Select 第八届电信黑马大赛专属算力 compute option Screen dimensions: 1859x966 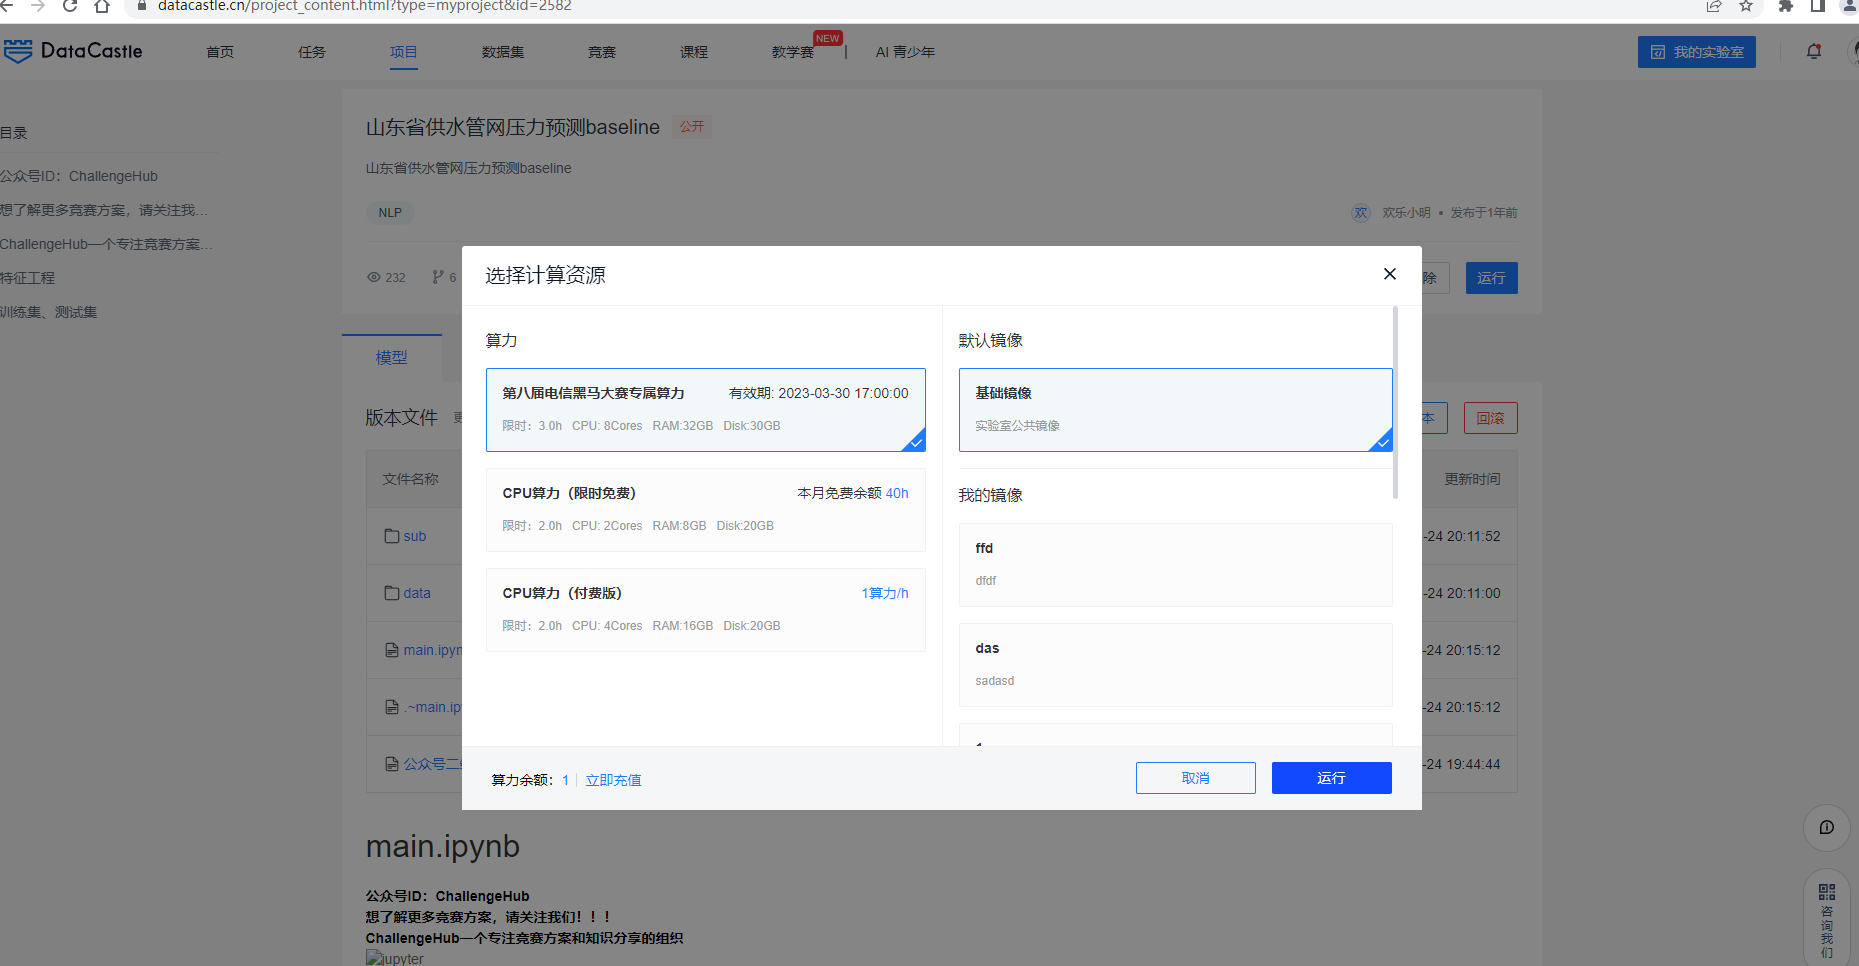[x=705, y=410]
